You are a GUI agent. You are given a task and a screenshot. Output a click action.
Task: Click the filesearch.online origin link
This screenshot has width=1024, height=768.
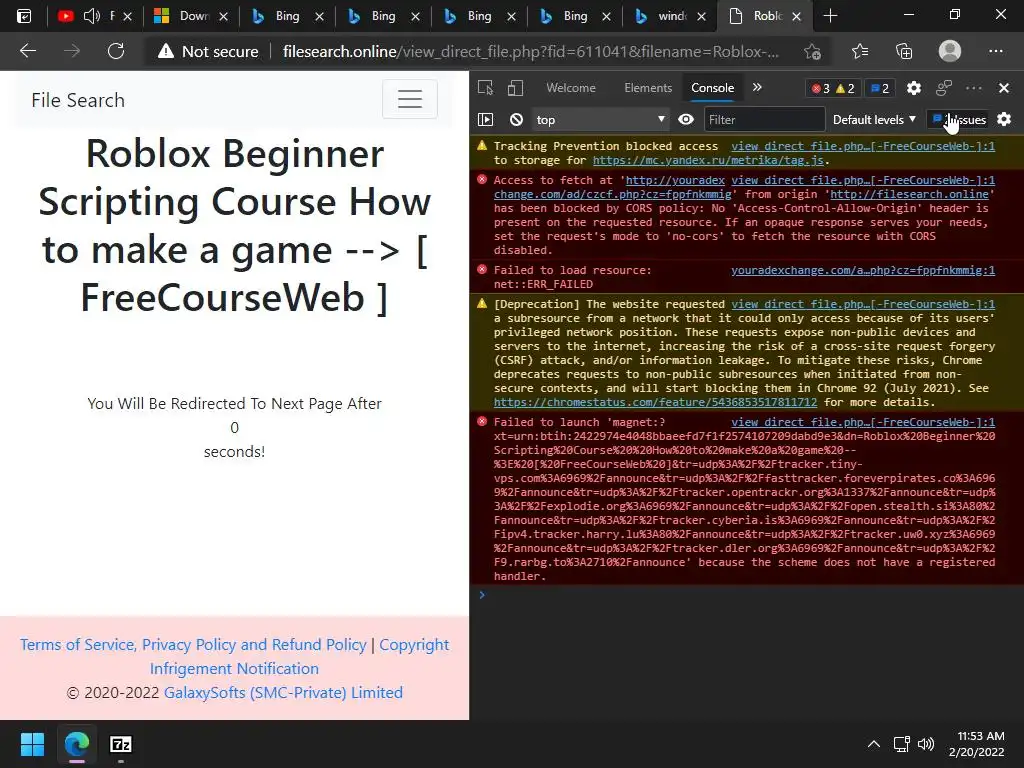click(909, 194)
